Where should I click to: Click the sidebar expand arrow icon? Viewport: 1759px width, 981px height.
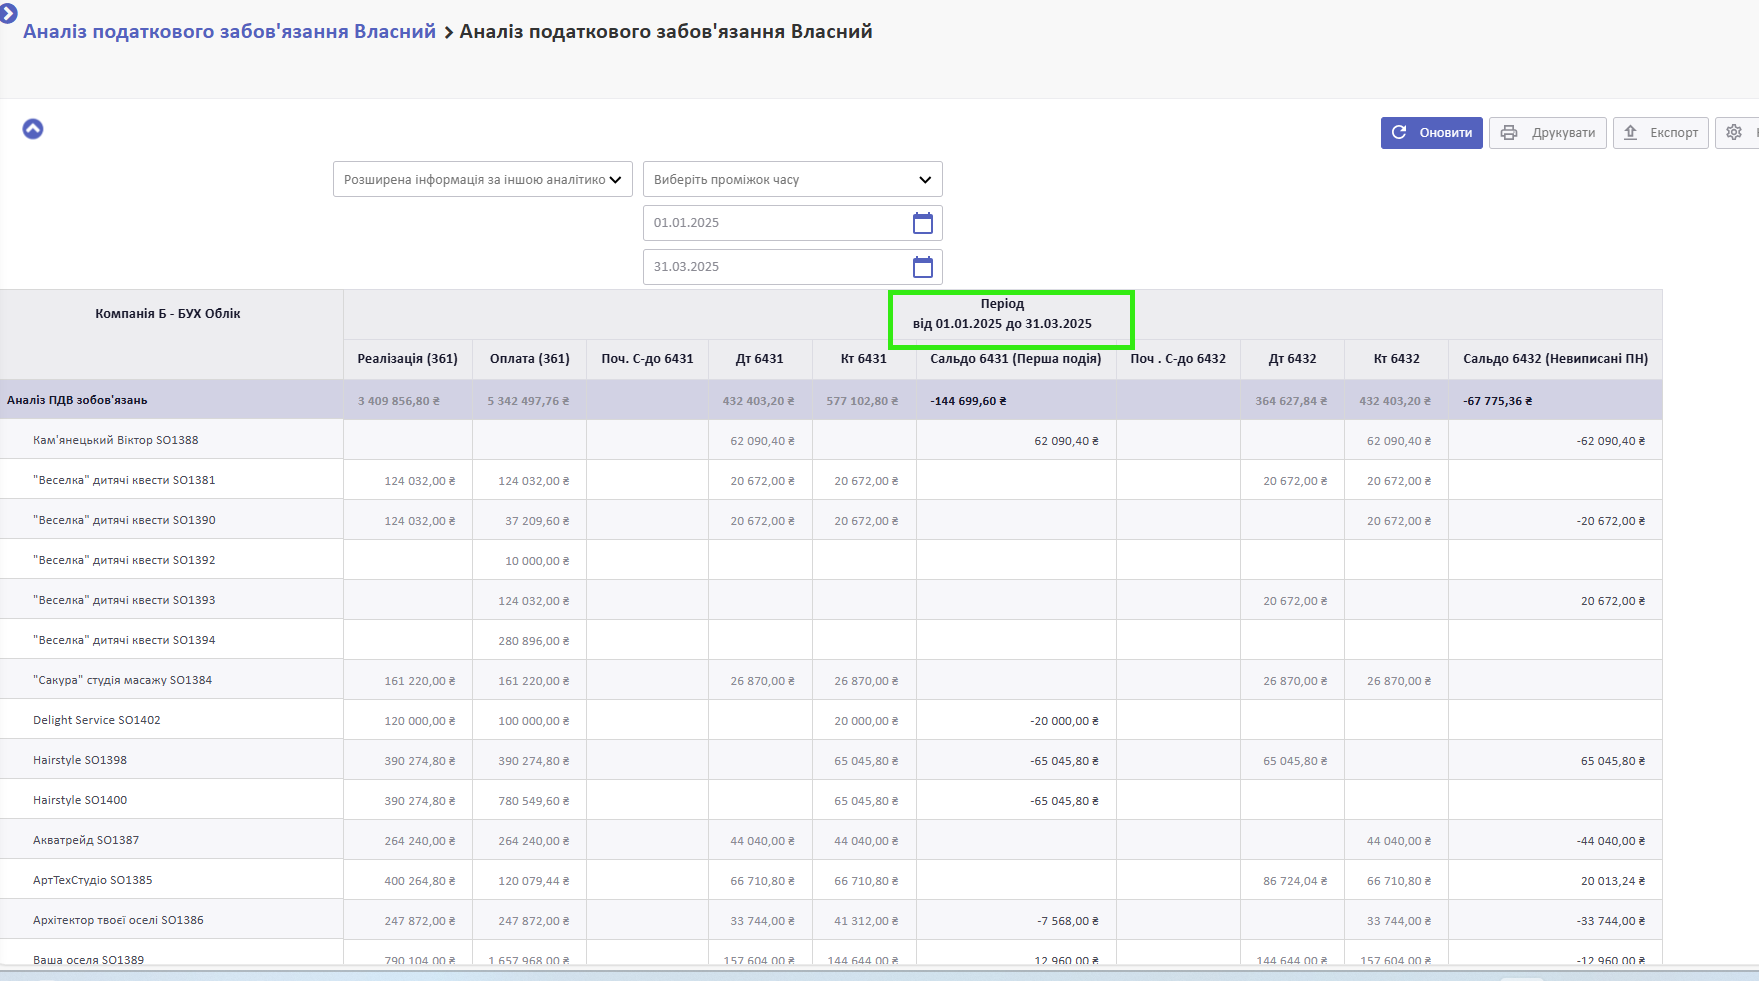(x=8, y=13)
